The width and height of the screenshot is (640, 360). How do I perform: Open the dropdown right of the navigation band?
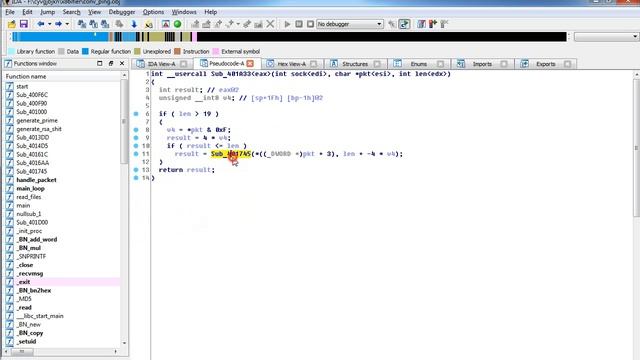click(606, 37)
